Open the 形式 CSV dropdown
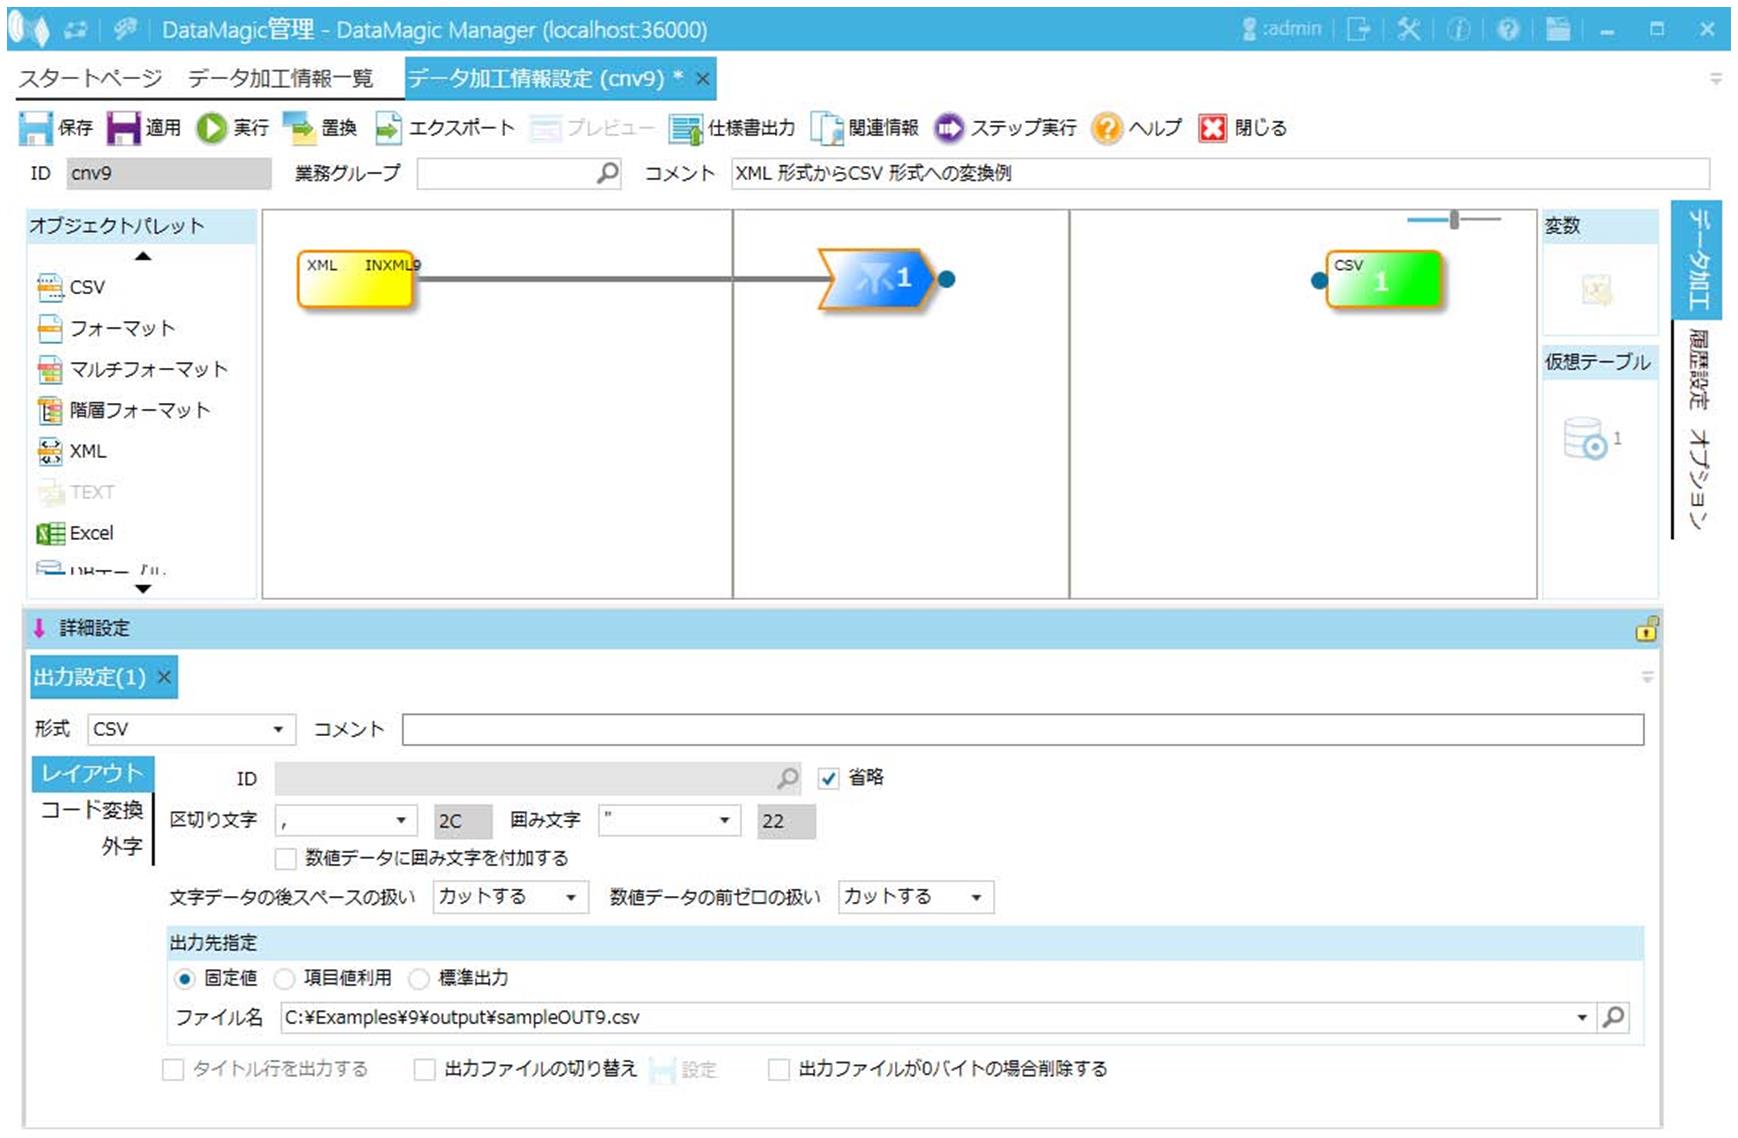 pyautogui.click(x=278, y=729)
